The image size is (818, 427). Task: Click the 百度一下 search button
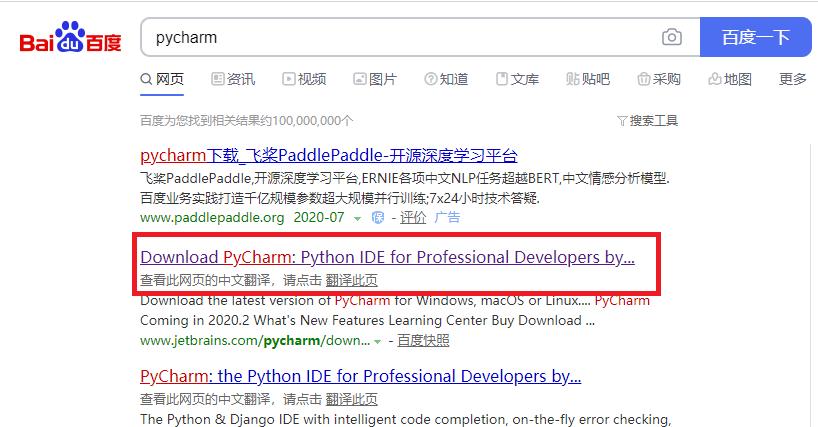click(755, 37)
